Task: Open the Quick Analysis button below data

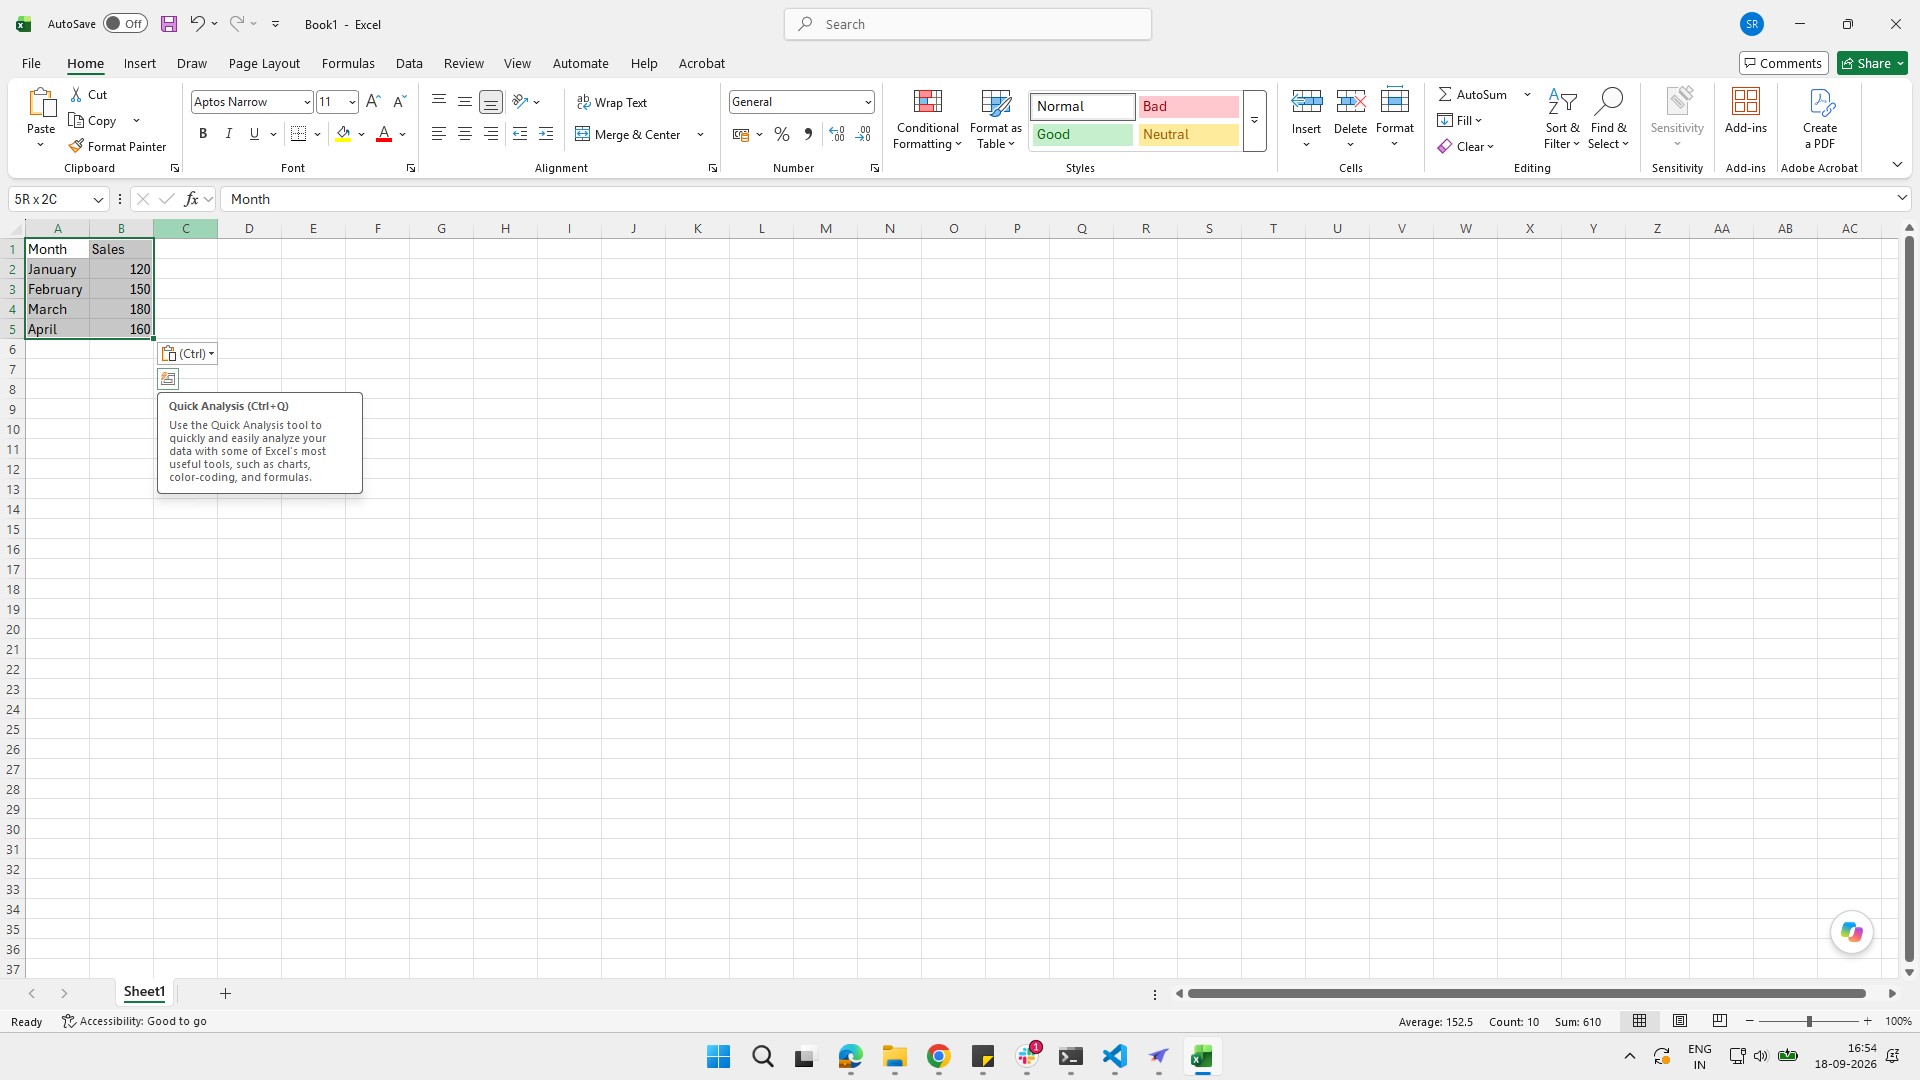Action: pos(168,379)
